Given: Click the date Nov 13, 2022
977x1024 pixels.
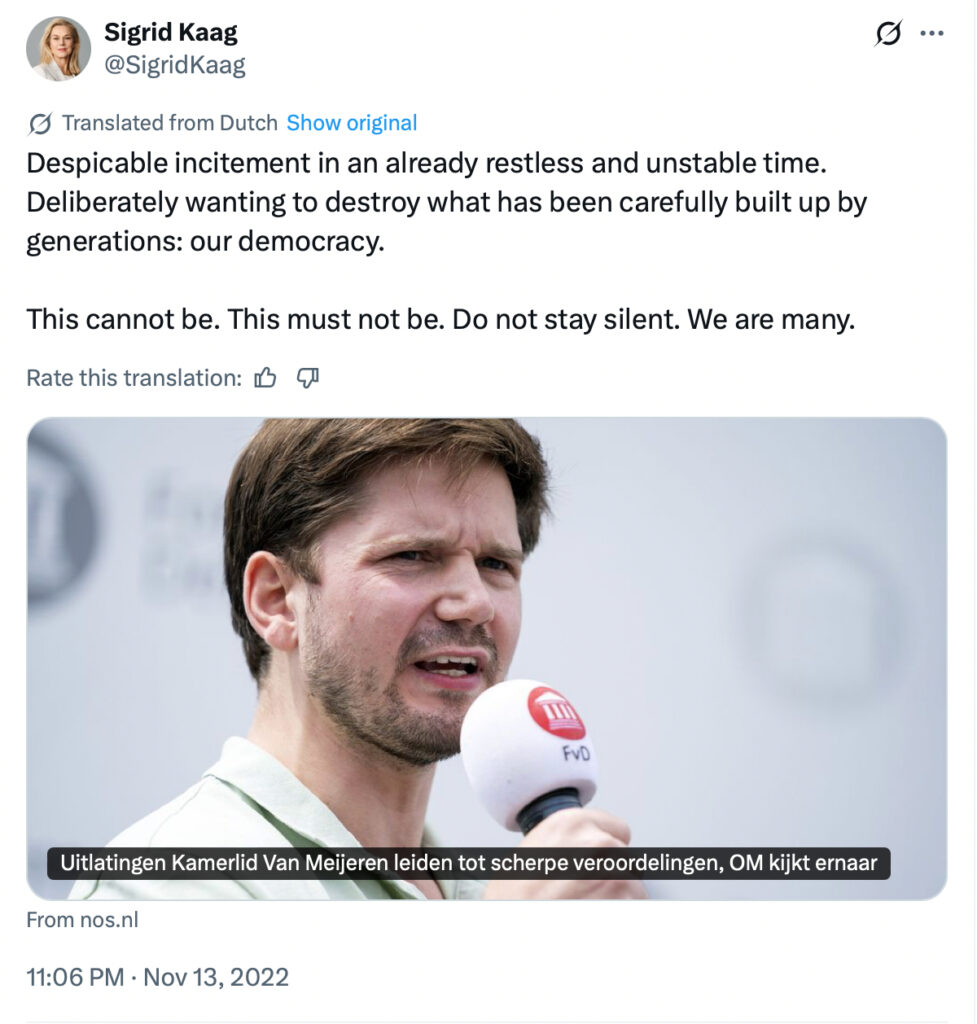Looking at the screenshot, I should tap(216, 977).
